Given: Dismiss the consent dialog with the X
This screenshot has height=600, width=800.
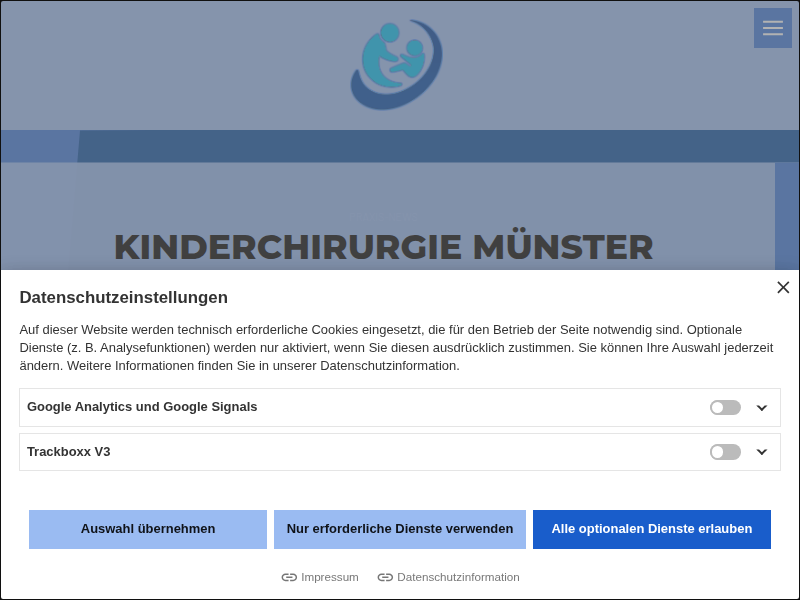Looking at the screenshot, I should 783,287.
